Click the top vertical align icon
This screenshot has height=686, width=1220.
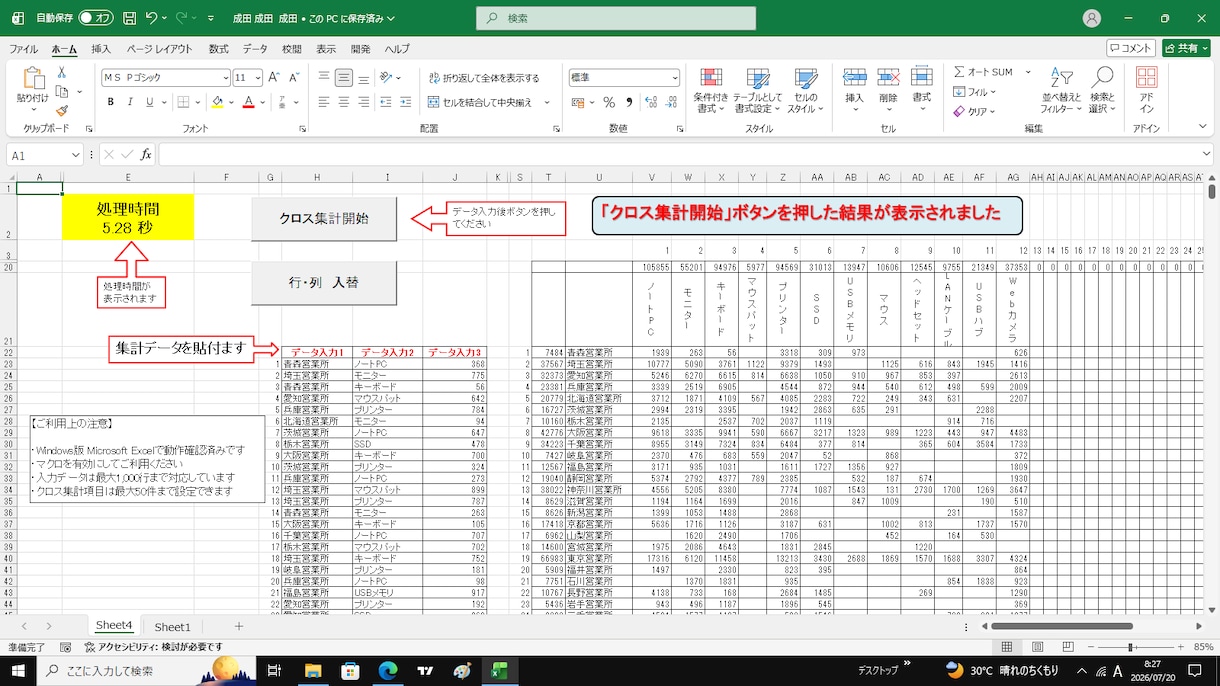324,77
